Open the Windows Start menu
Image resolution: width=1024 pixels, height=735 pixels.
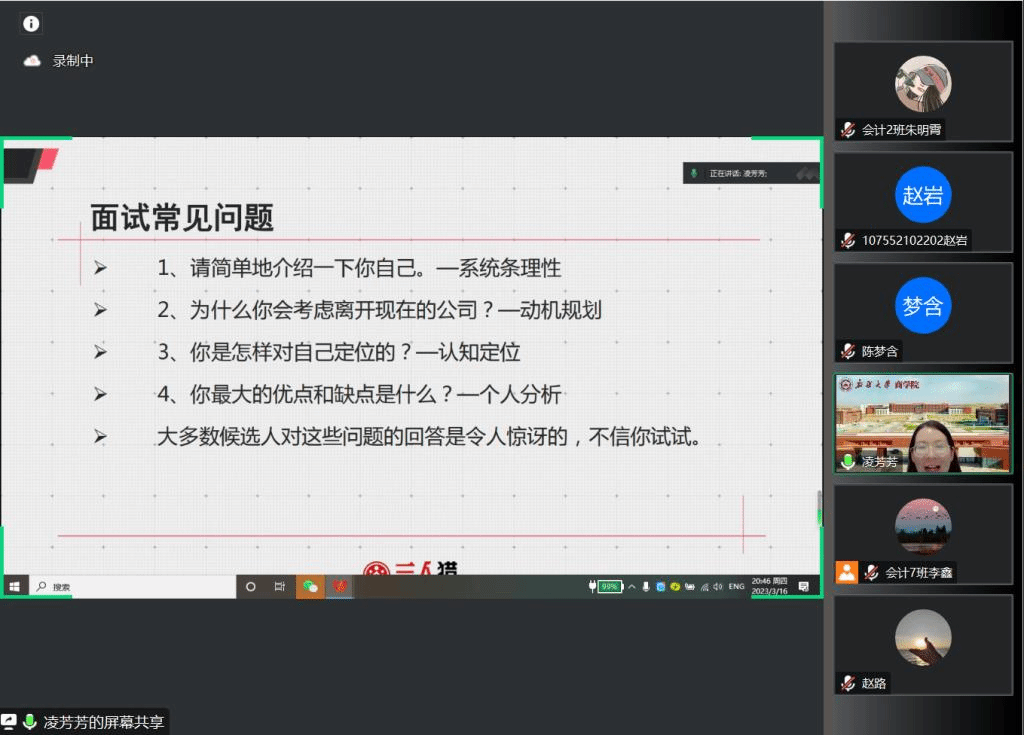tap(15, 587)
